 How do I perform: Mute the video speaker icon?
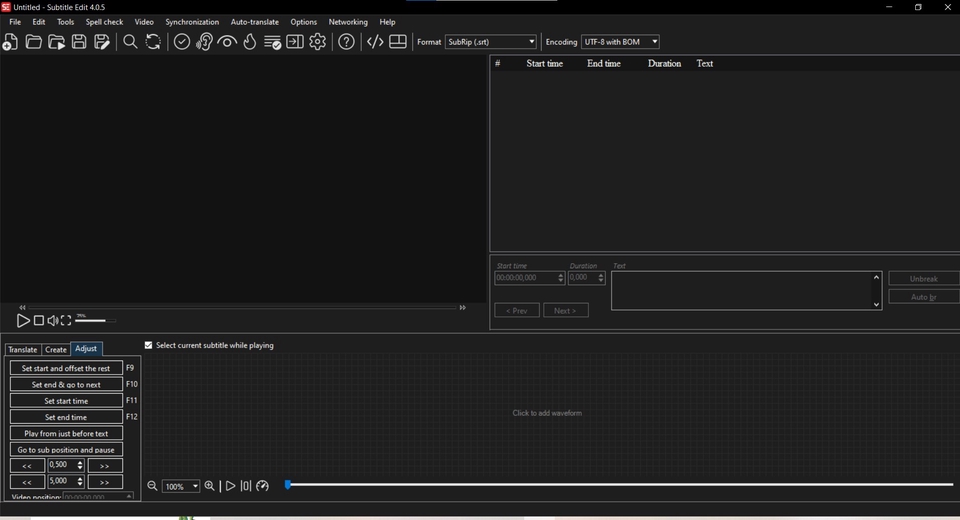point(53,320)
